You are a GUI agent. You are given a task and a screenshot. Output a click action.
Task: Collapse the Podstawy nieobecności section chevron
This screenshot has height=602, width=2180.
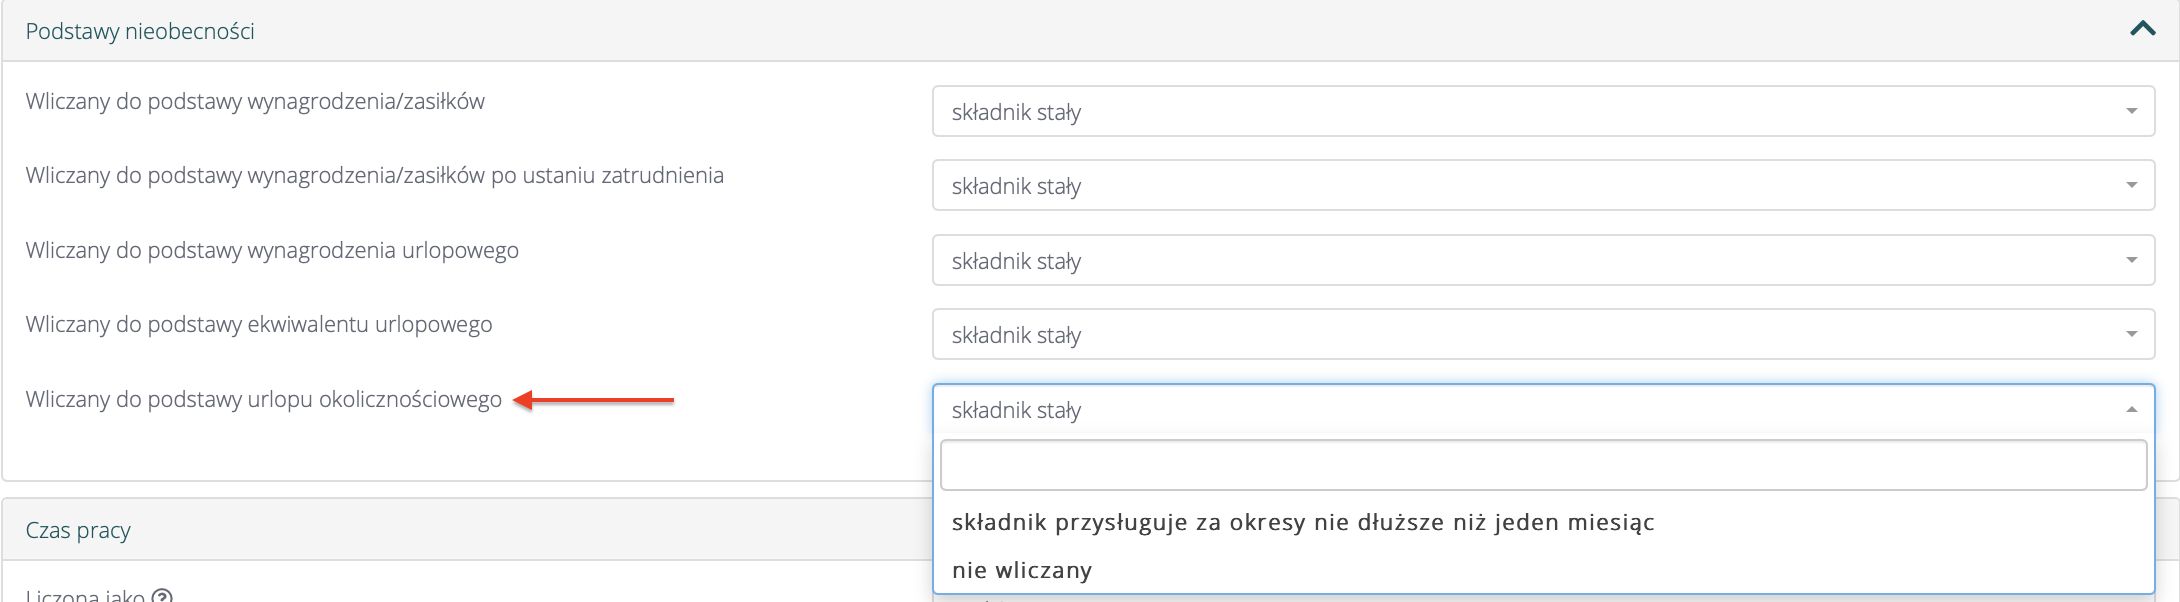coord(2142,29)
